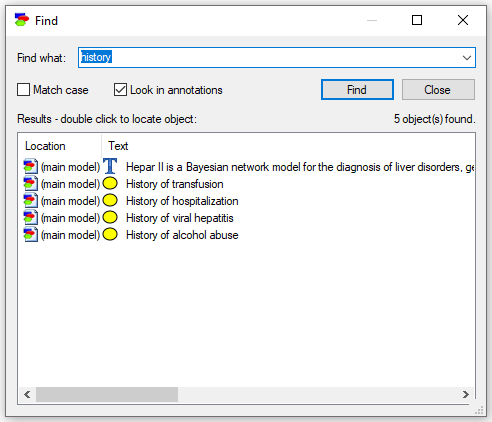Enable the Match case checkbox
This screenshot has height=422, width=492.
[x=23, y=90]
